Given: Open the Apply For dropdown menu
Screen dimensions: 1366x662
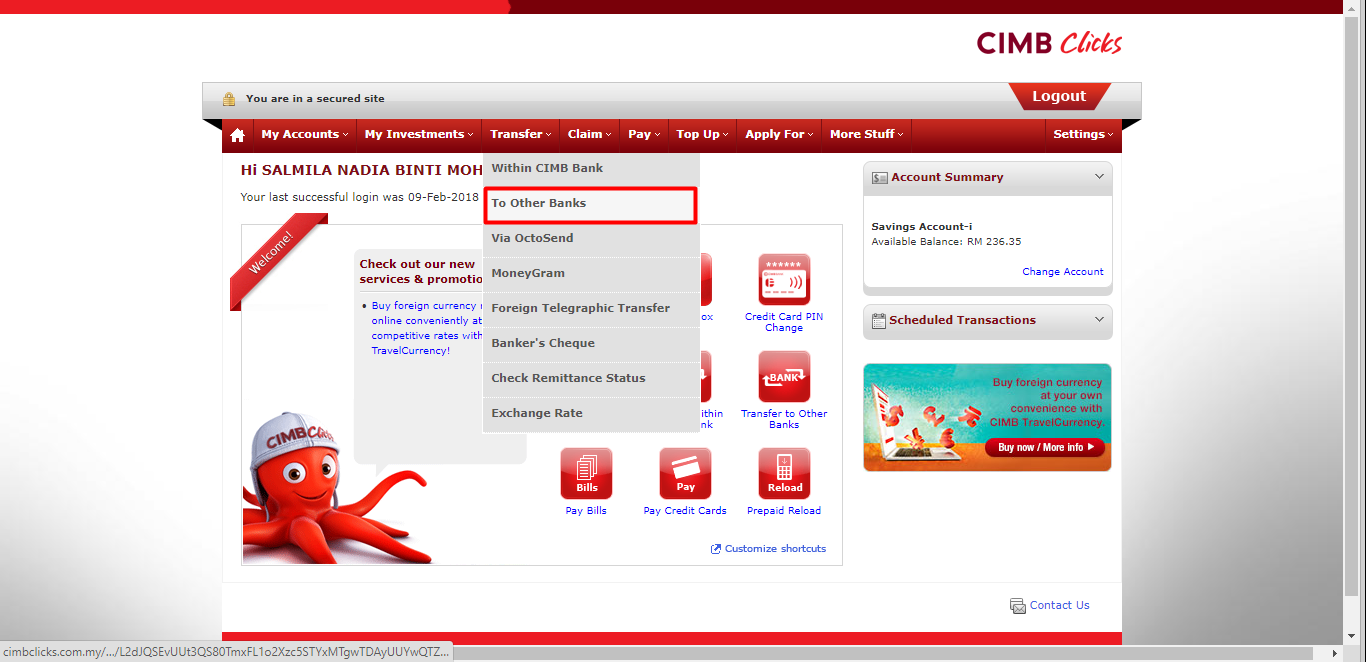Looking at the screenshot, I should pyautogui.click(x=779, y=134).
